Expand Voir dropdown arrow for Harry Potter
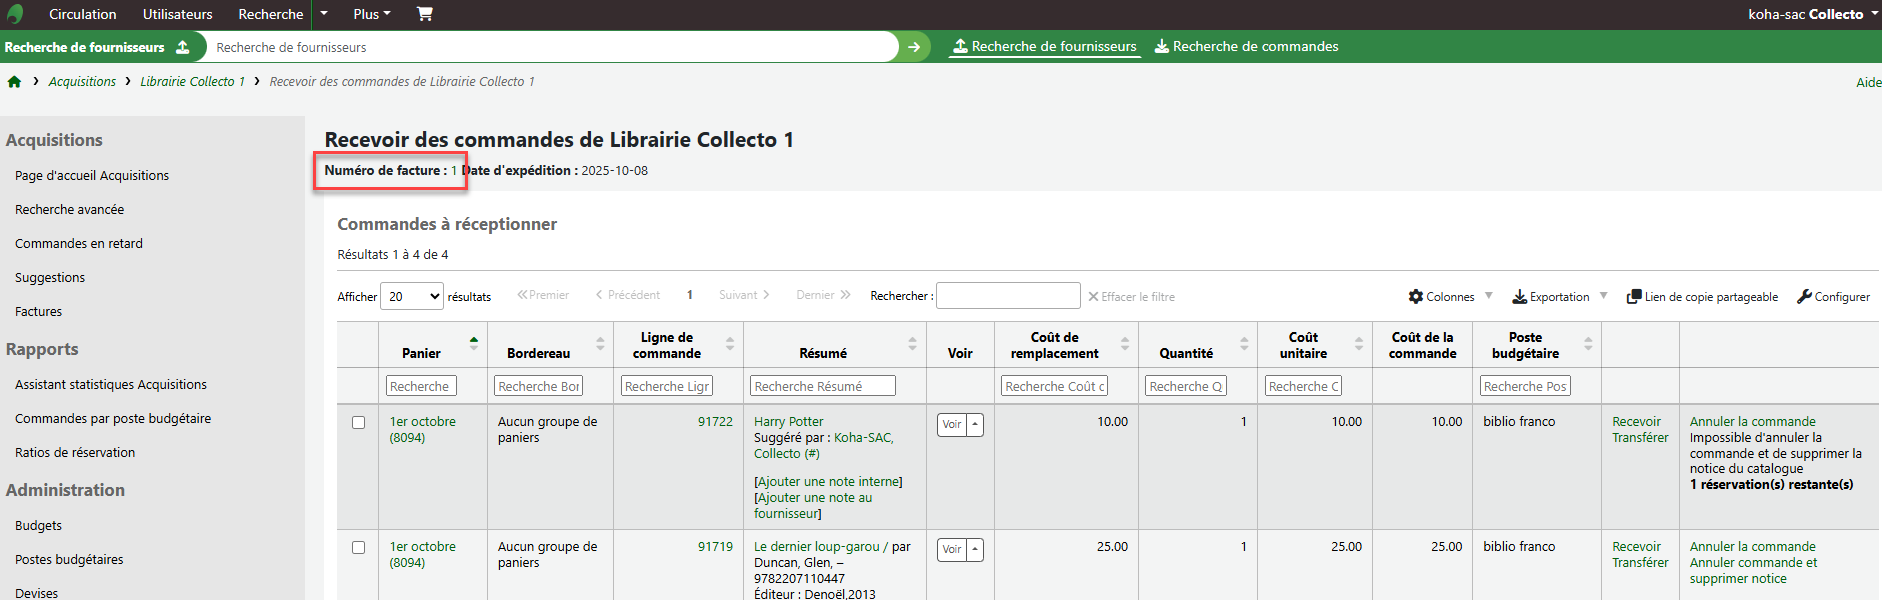1882x600 pixels. [x=975, y=424]
